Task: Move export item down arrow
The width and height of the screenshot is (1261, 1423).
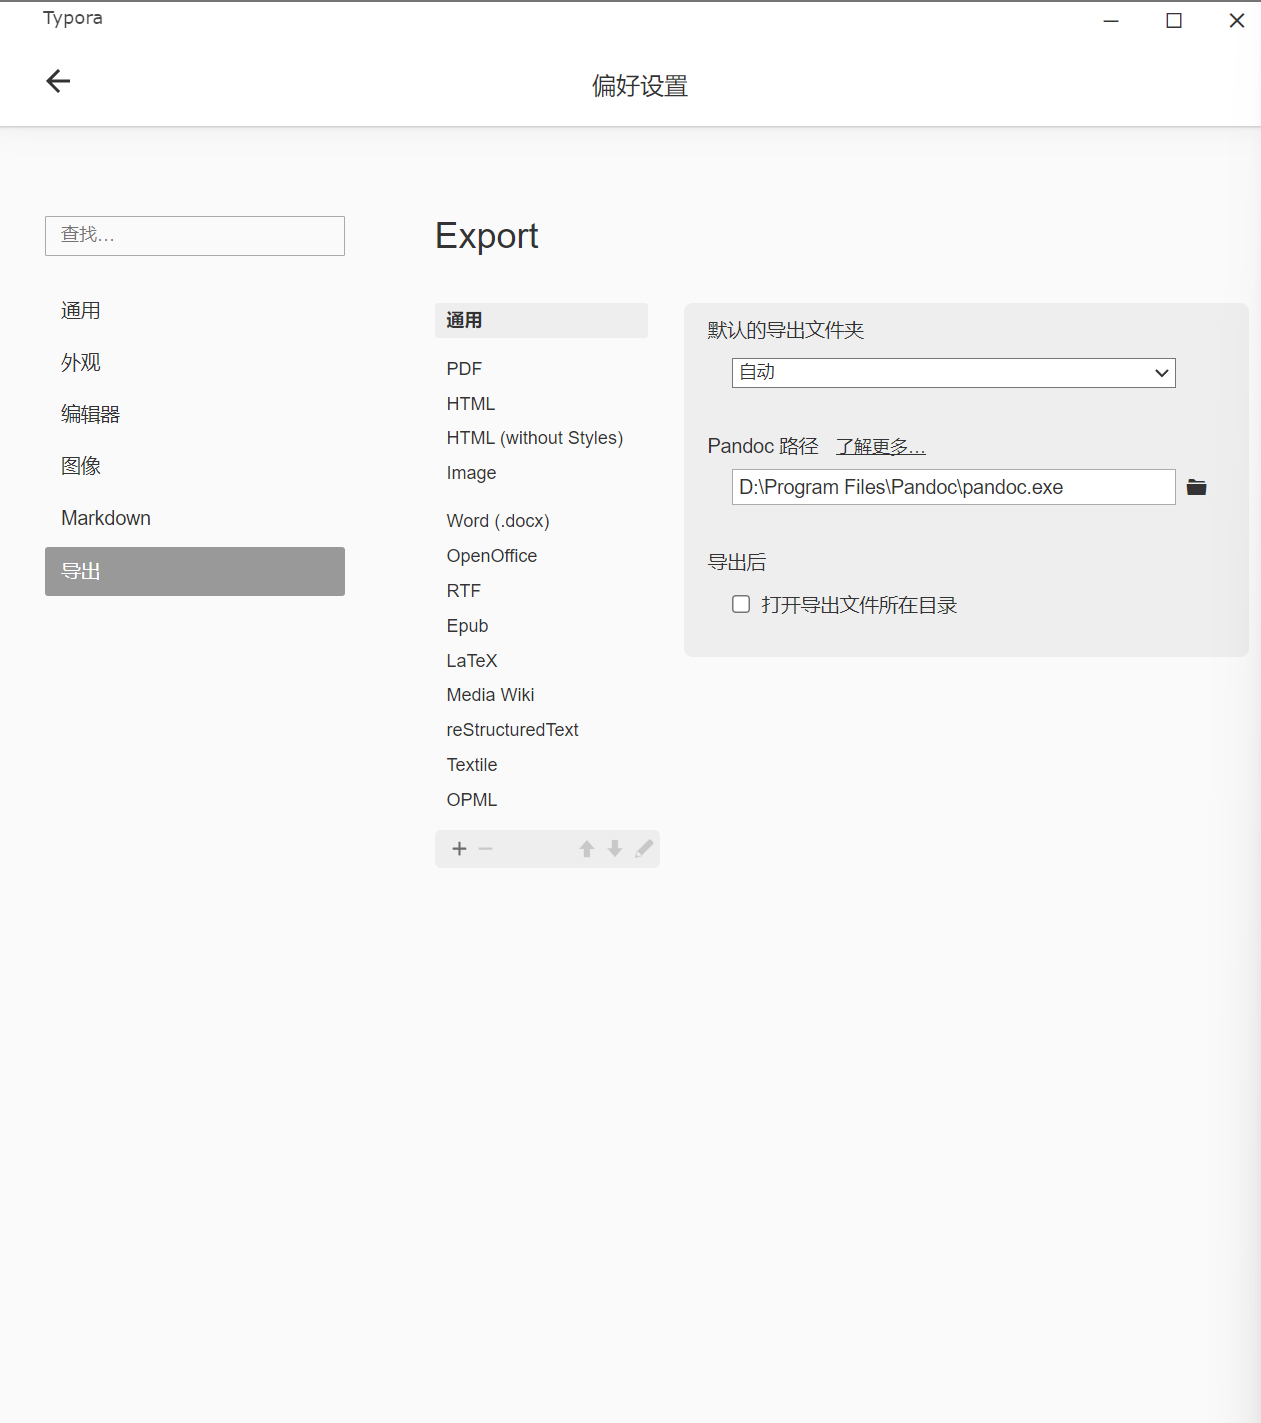Action: pos(615,849)
